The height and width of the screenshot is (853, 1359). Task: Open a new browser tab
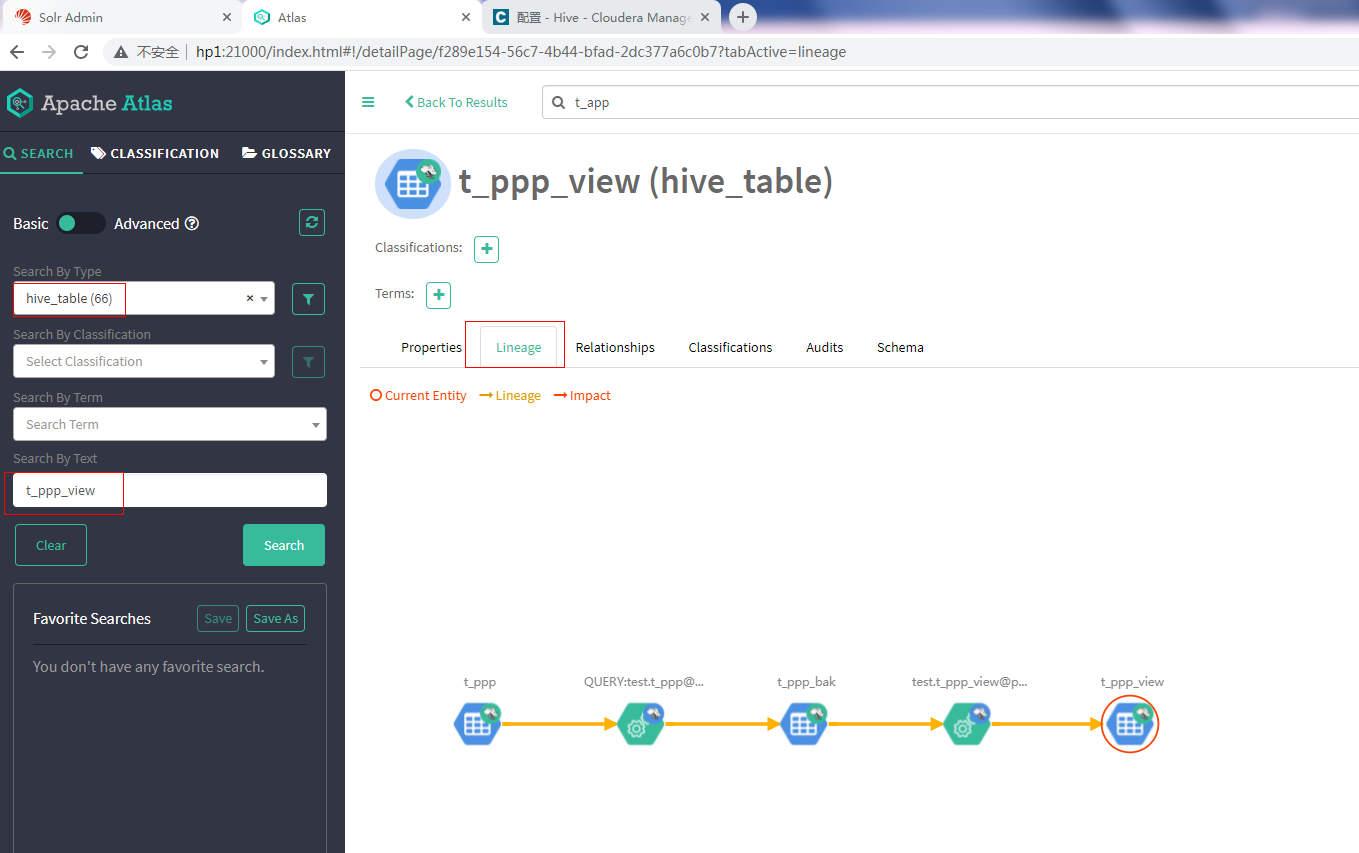(x=743, y=17)
